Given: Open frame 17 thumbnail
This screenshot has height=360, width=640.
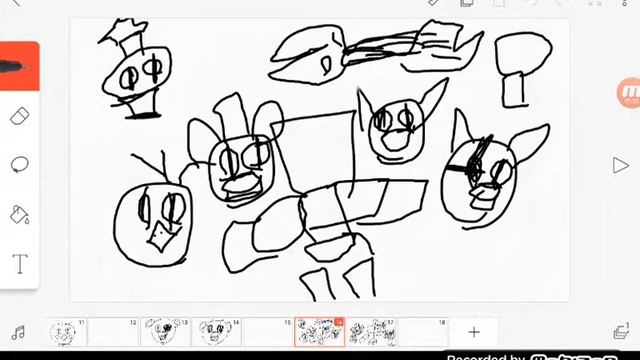Looking at the screenshot, I should click(371, 332).
